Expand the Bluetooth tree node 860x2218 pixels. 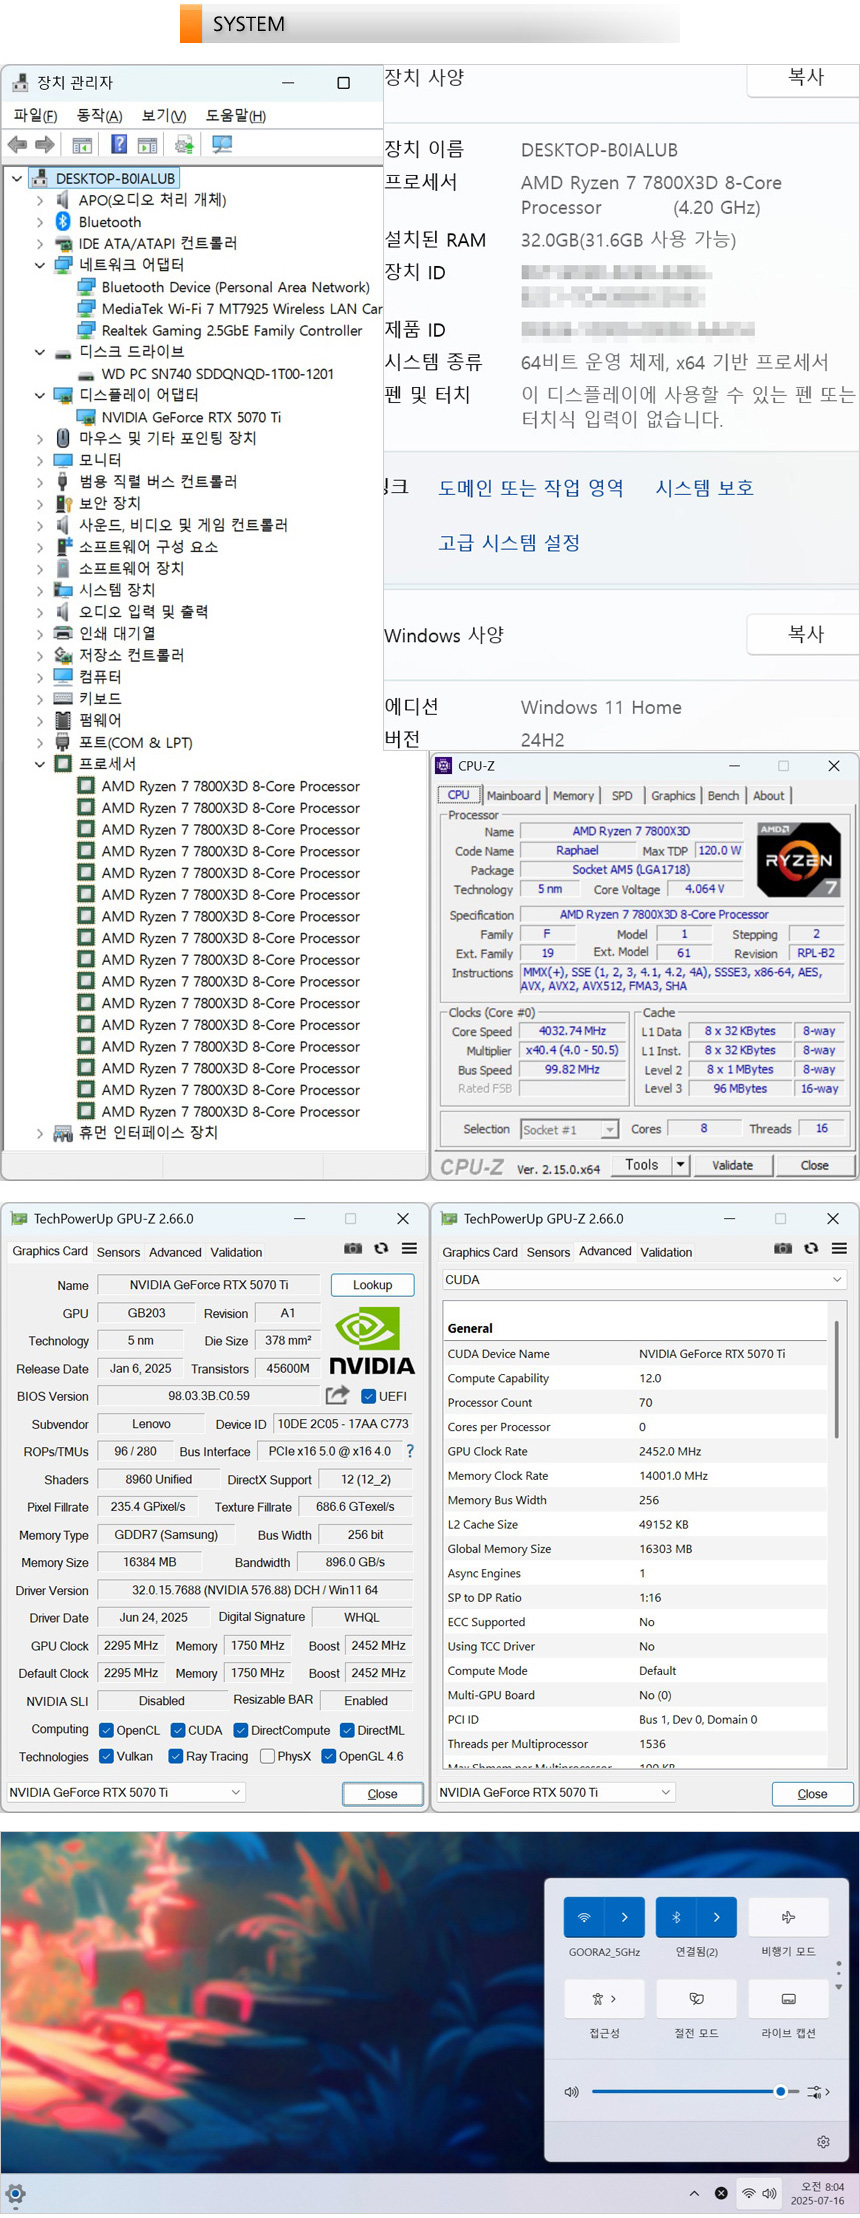[x=40, y=222]
